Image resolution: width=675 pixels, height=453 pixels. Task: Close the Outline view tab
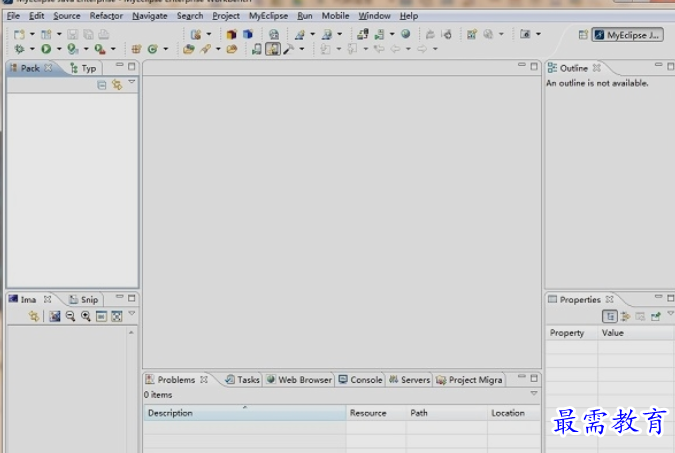[x=596, y=68]
